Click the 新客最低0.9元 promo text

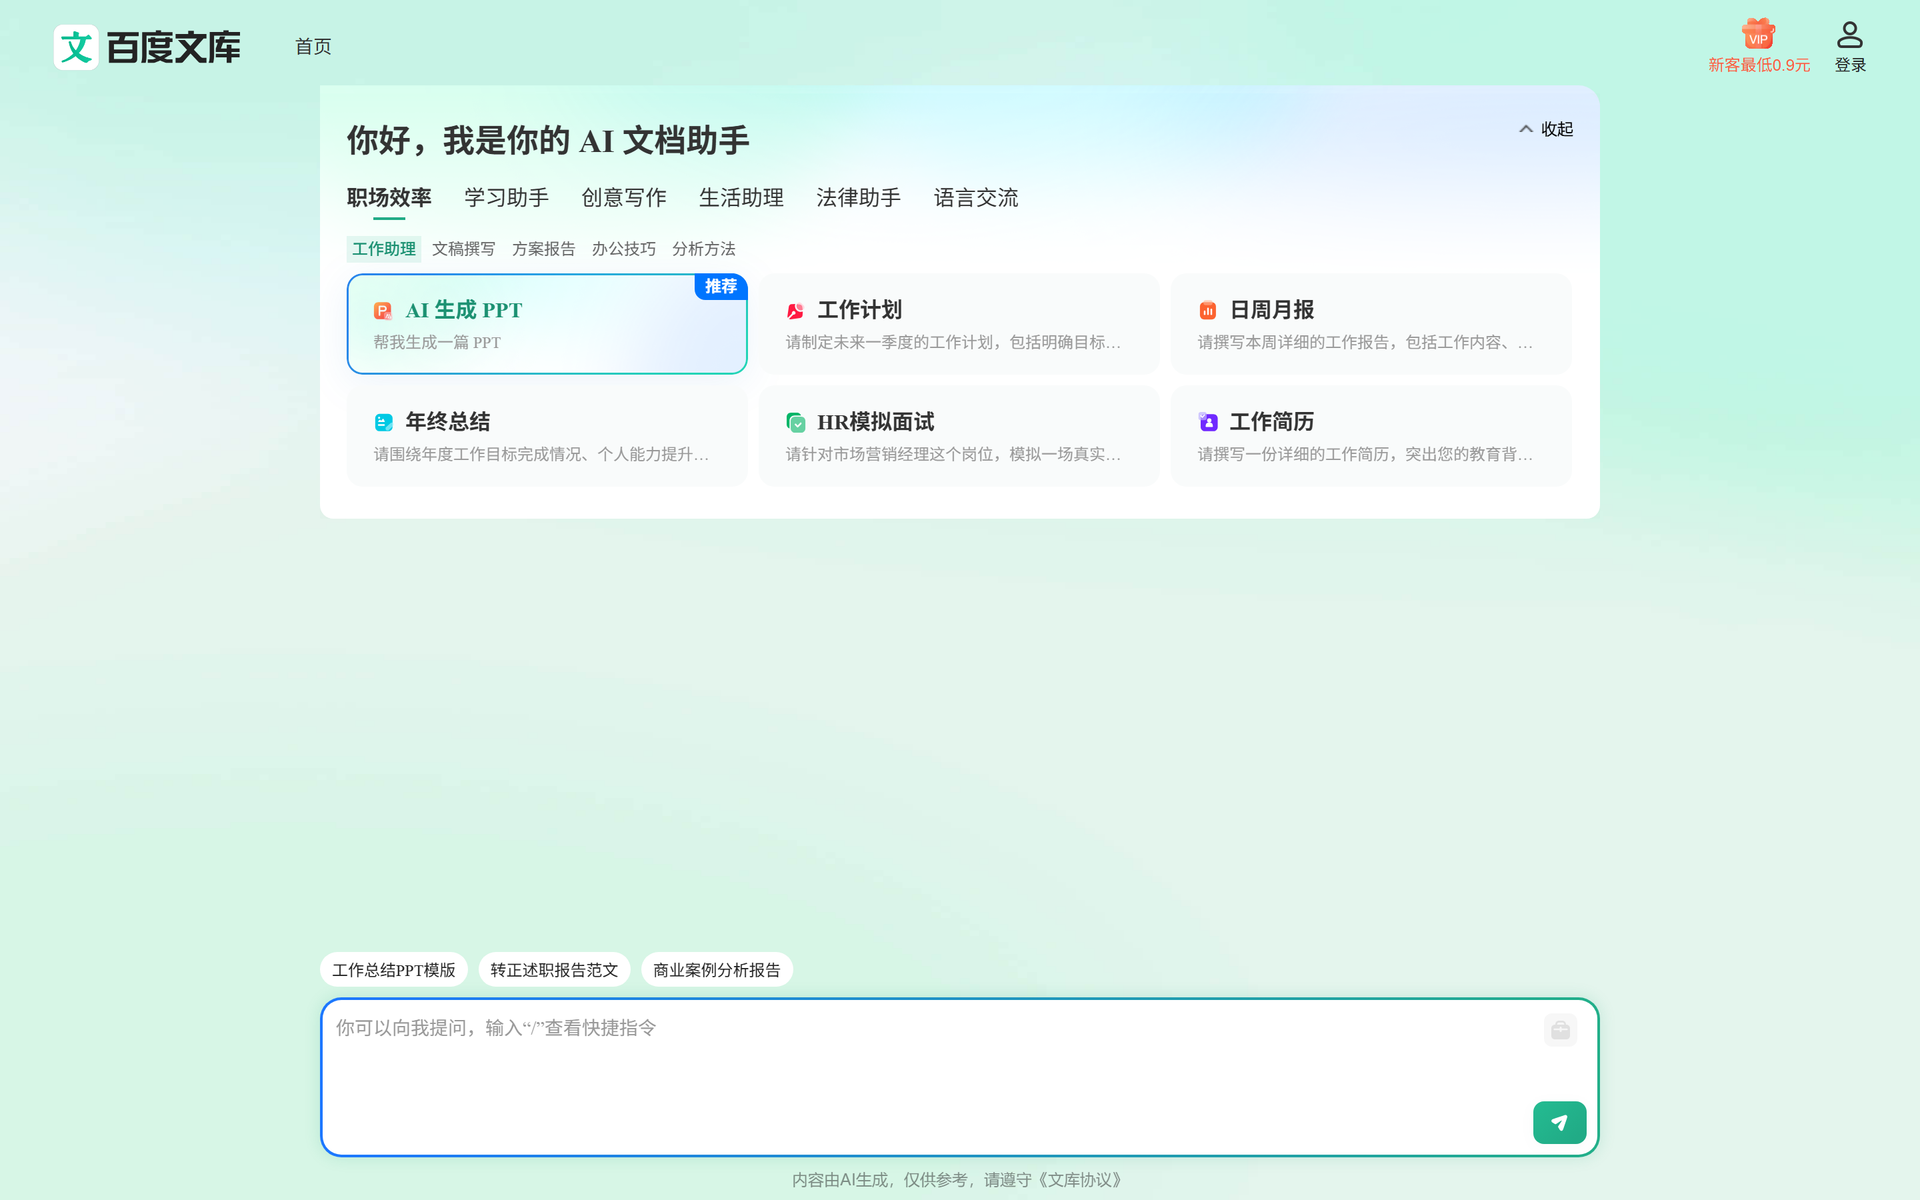pyautogui.click(x=1759, y=65)
